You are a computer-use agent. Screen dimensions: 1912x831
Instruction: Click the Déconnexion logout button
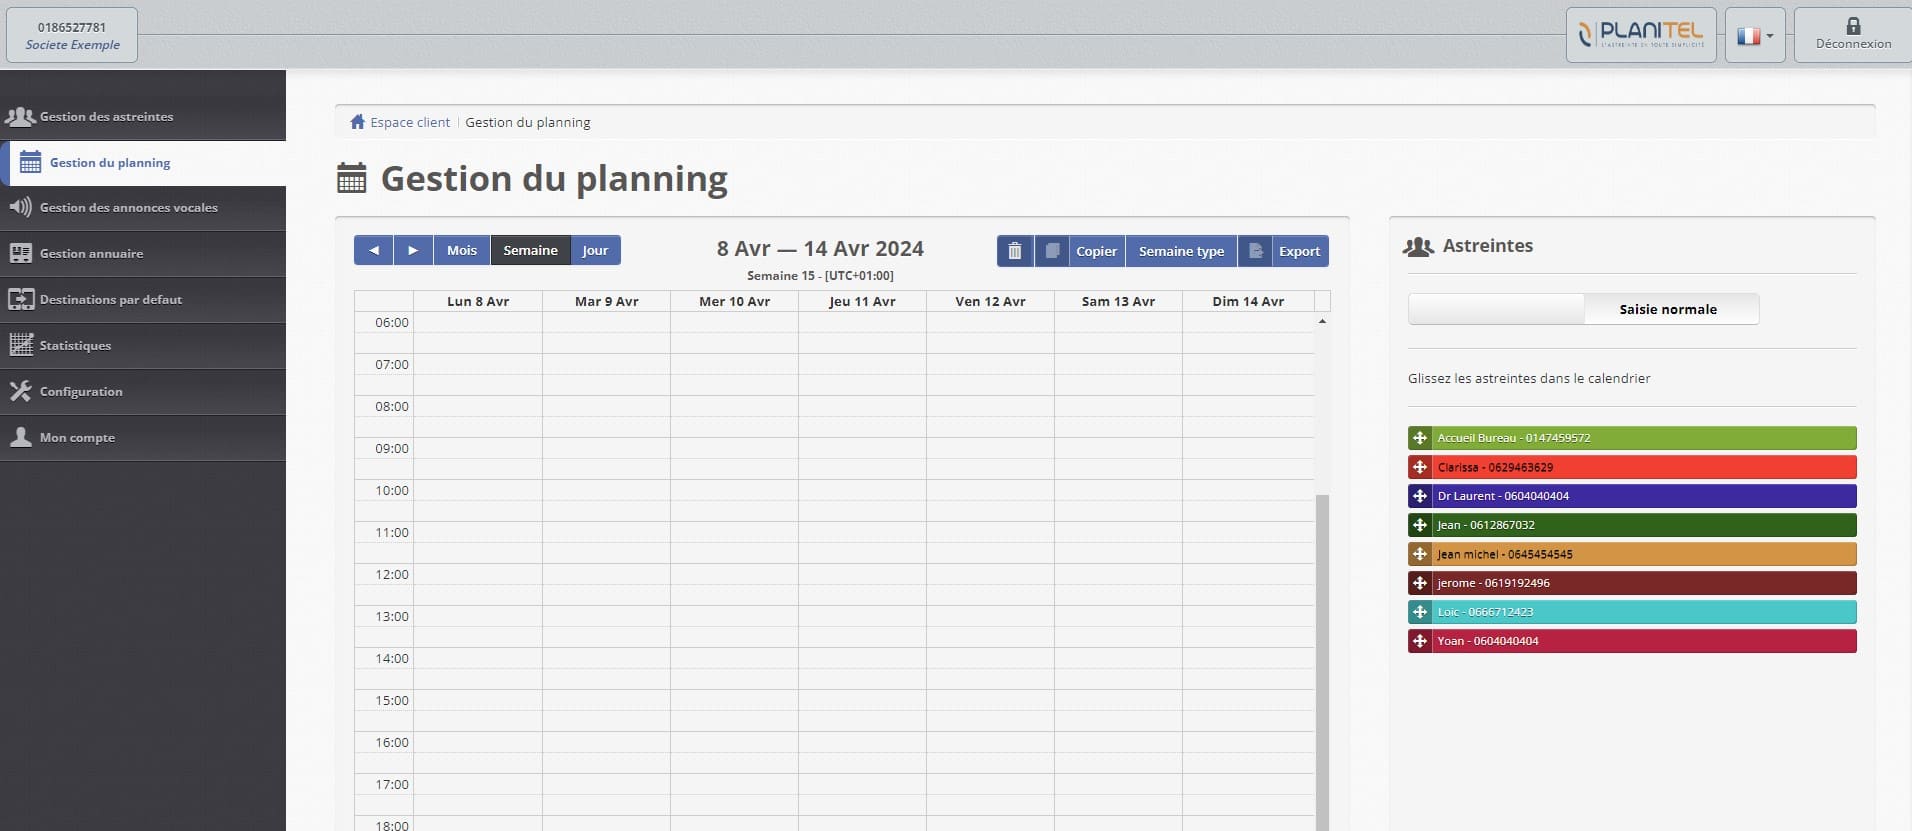pyautogui.click(x=1852, y=35)
